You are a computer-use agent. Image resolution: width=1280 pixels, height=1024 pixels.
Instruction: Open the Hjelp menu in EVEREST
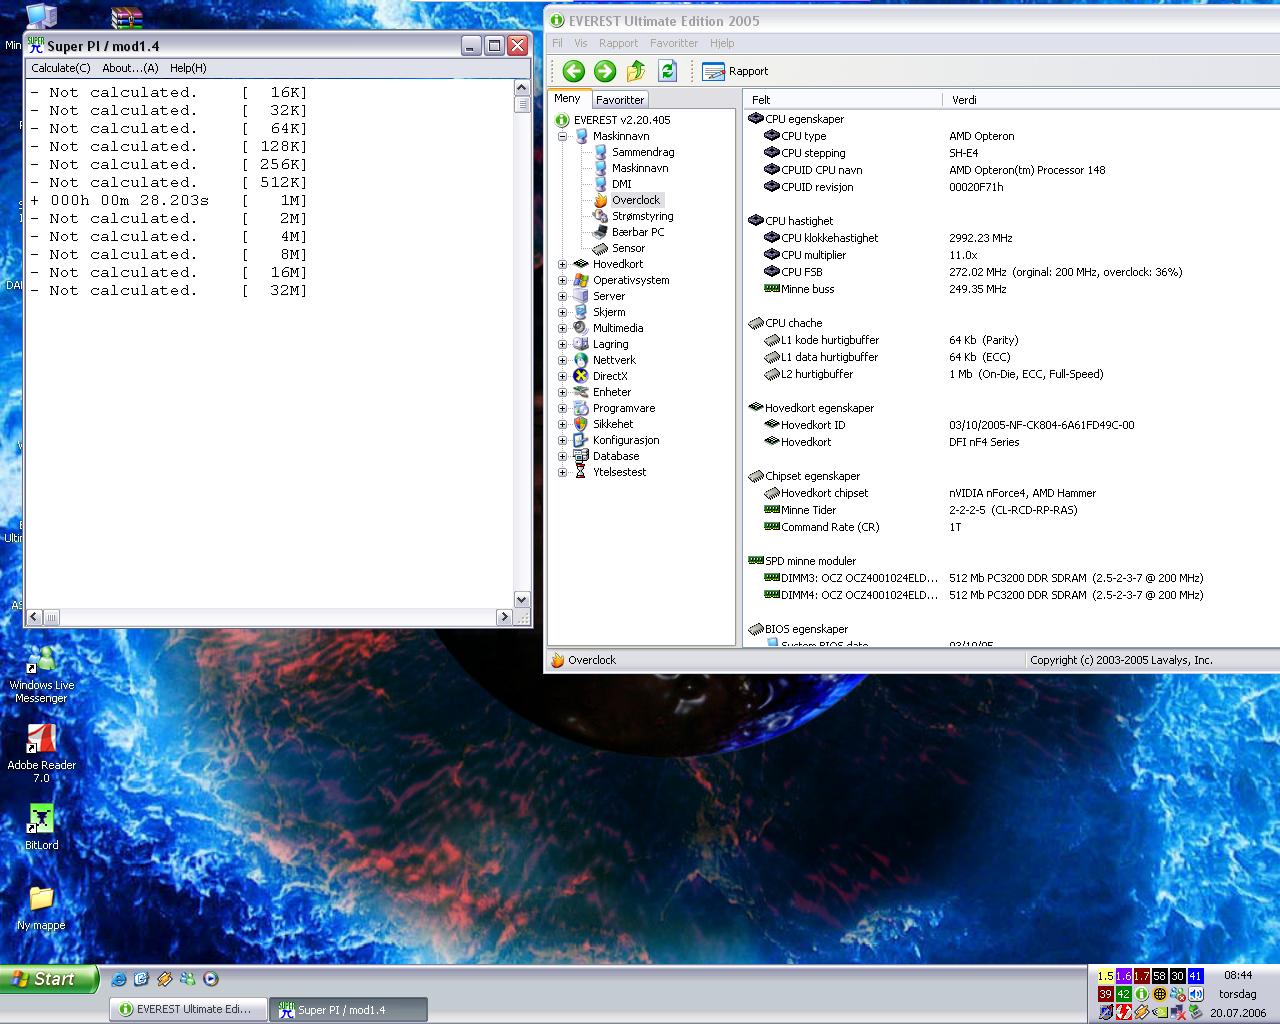[x=722, y=43]
